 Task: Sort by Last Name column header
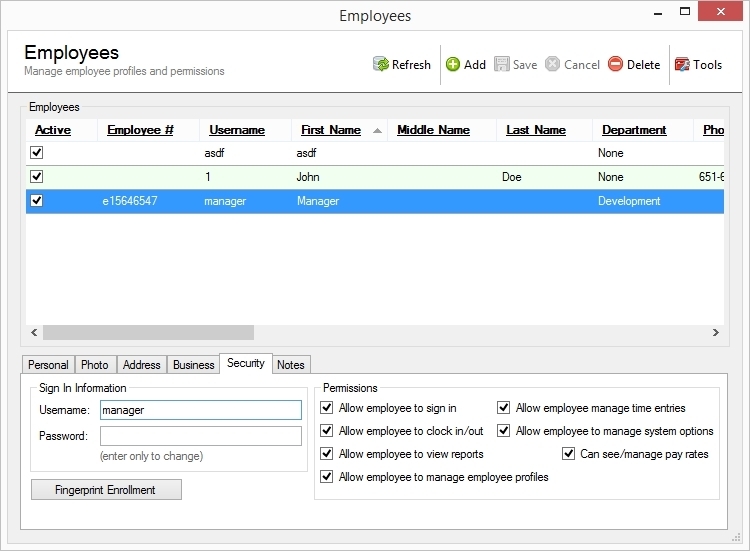[536, 130]
